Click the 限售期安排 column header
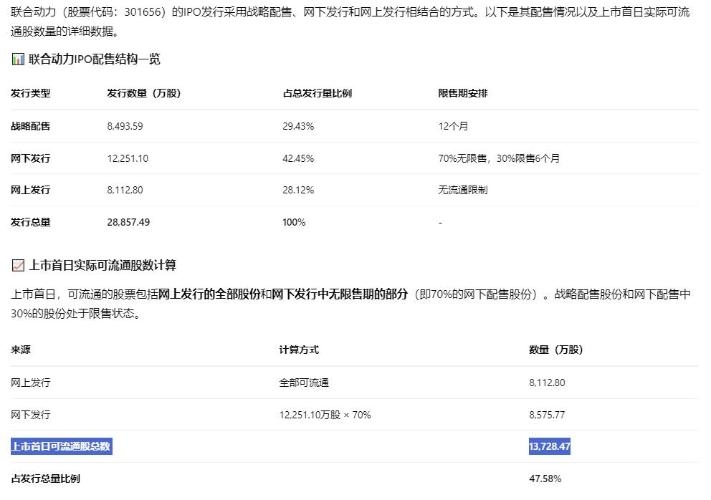The width and height of the screenshot is (711, 500). tap(463, 93)
